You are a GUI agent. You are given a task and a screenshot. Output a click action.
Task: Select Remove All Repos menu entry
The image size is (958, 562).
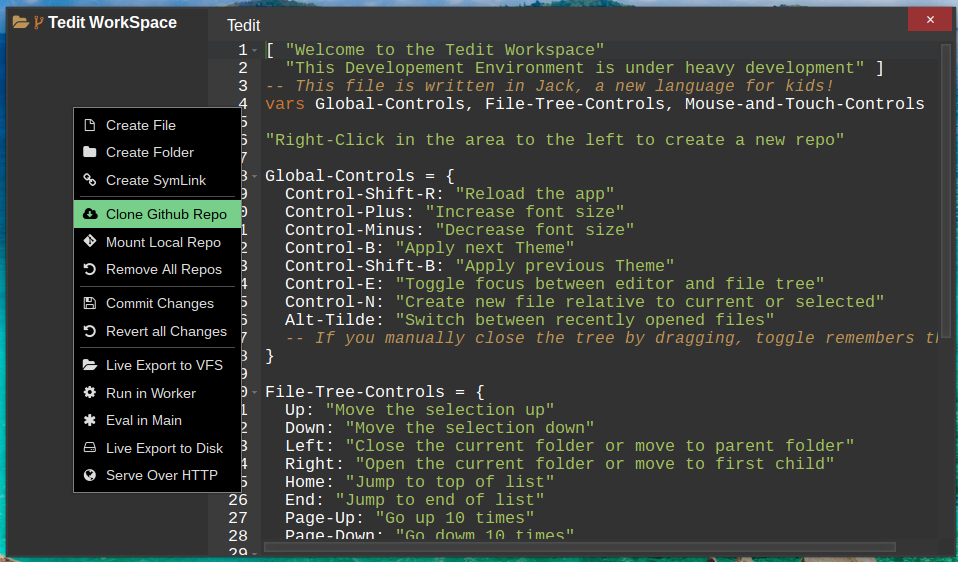[158, 269]
